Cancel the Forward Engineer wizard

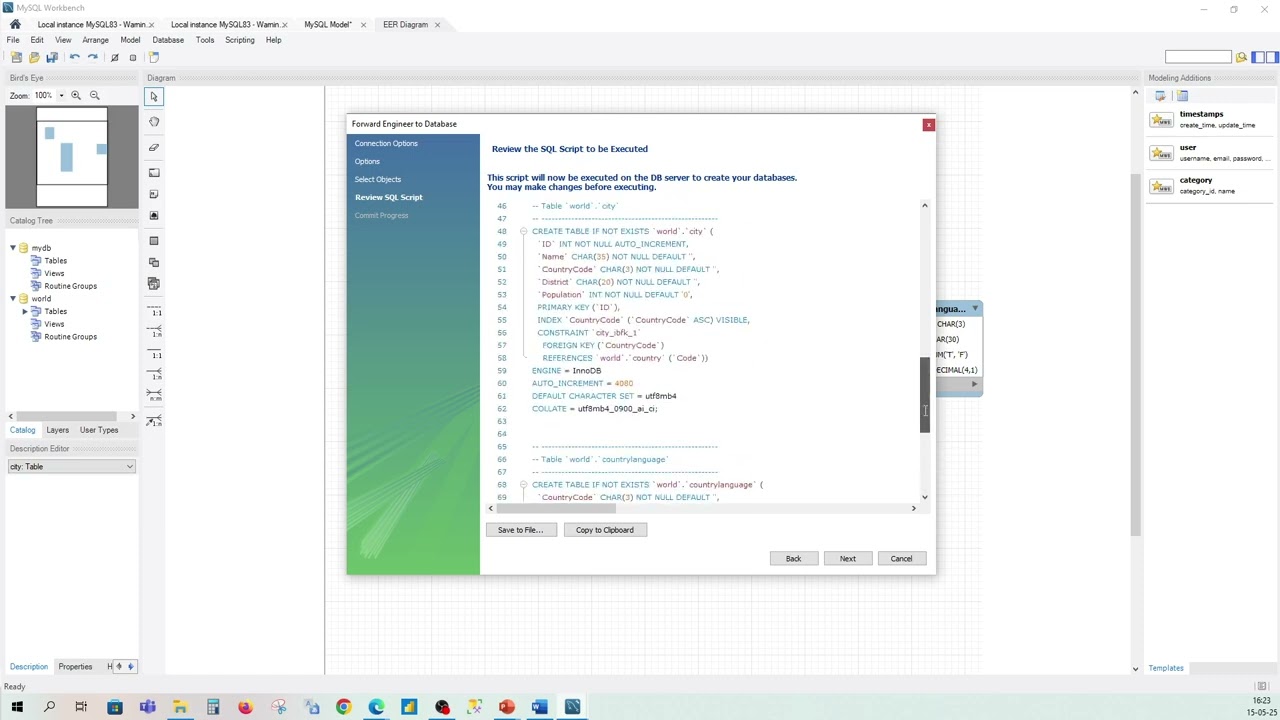(x=901, y=558)
